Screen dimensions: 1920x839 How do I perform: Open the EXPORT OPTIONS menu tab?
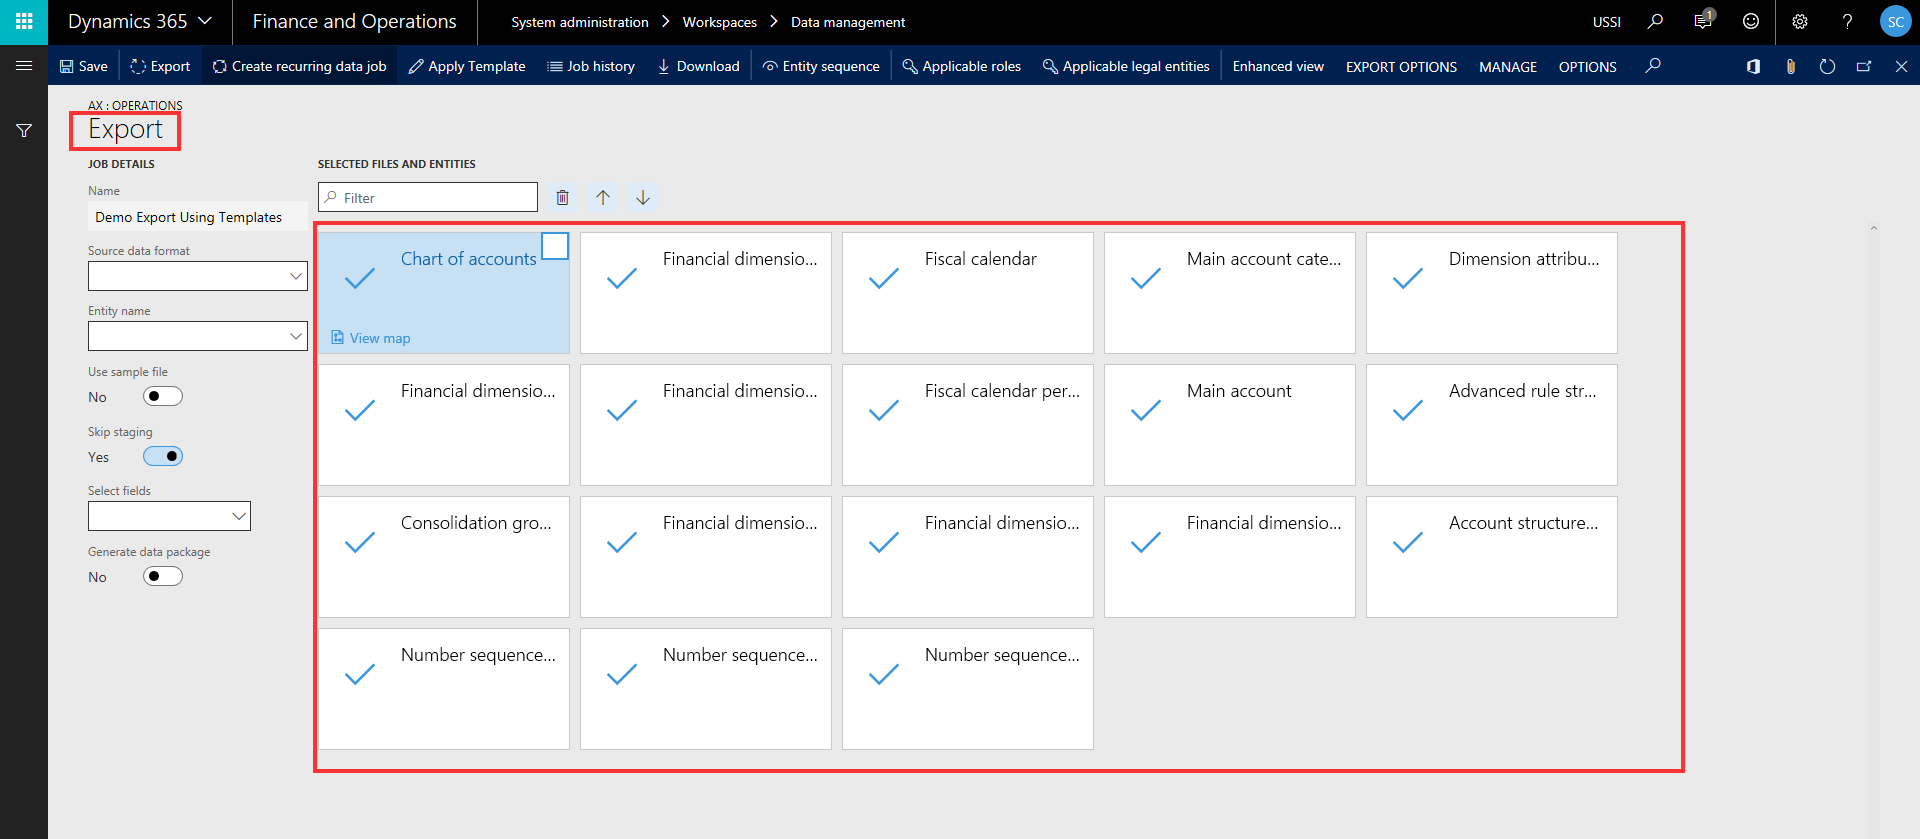point(1401,67)
